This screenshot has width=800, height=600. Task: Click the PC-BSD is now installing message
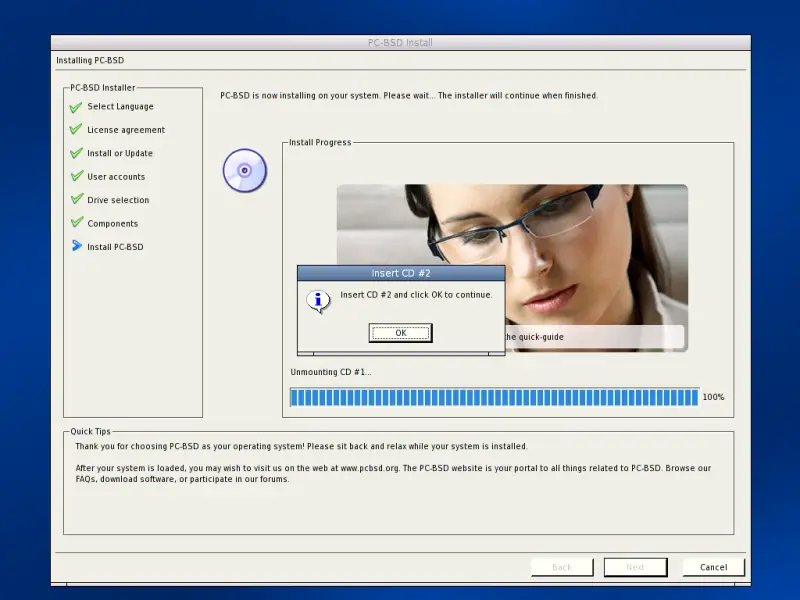click(x=409, y=95)
